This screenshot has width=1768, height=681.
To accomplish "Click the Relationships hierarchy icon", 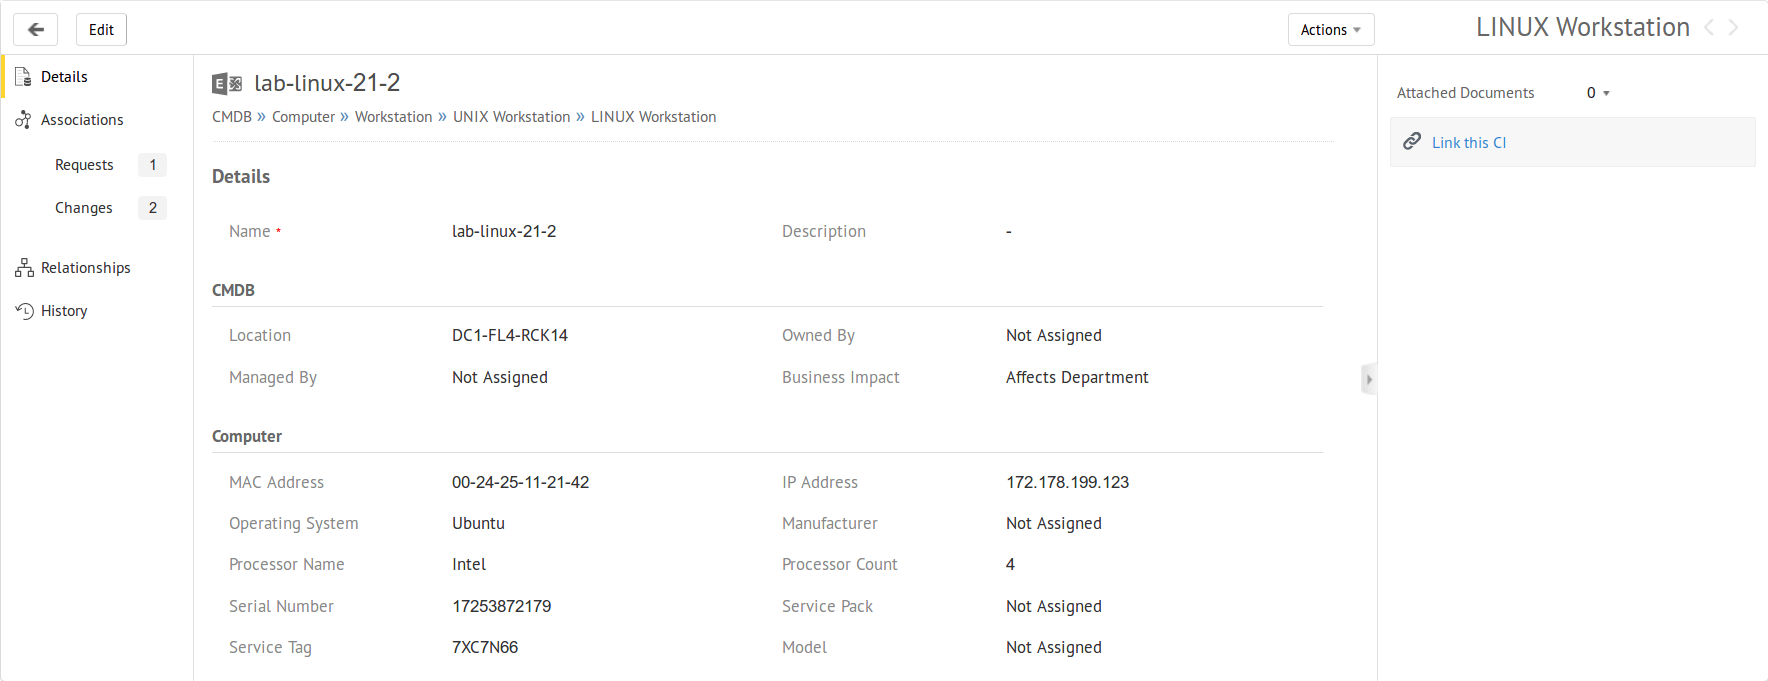I will pyautogui.click(x=24, y=268).
